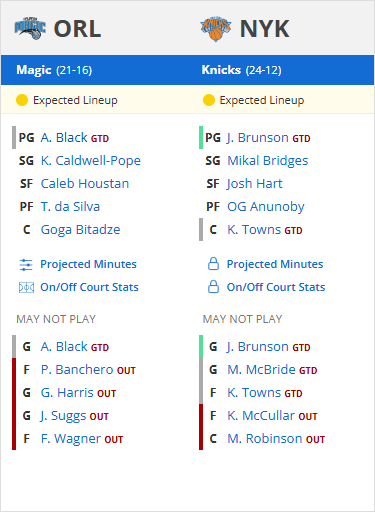Click the New York Knicks team logo
This screenshot has width=375, height=512.
pyautogui.click(x=216, y=29)
